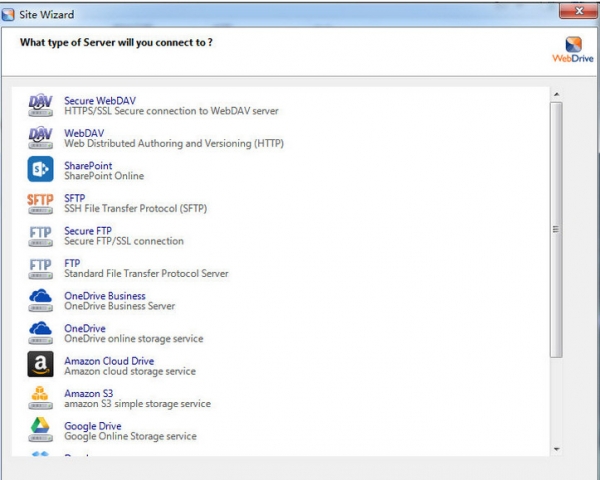Click the Site Wizard title bar icon
600x480 pixels.
pyautogui.click(x=8, y=15)
